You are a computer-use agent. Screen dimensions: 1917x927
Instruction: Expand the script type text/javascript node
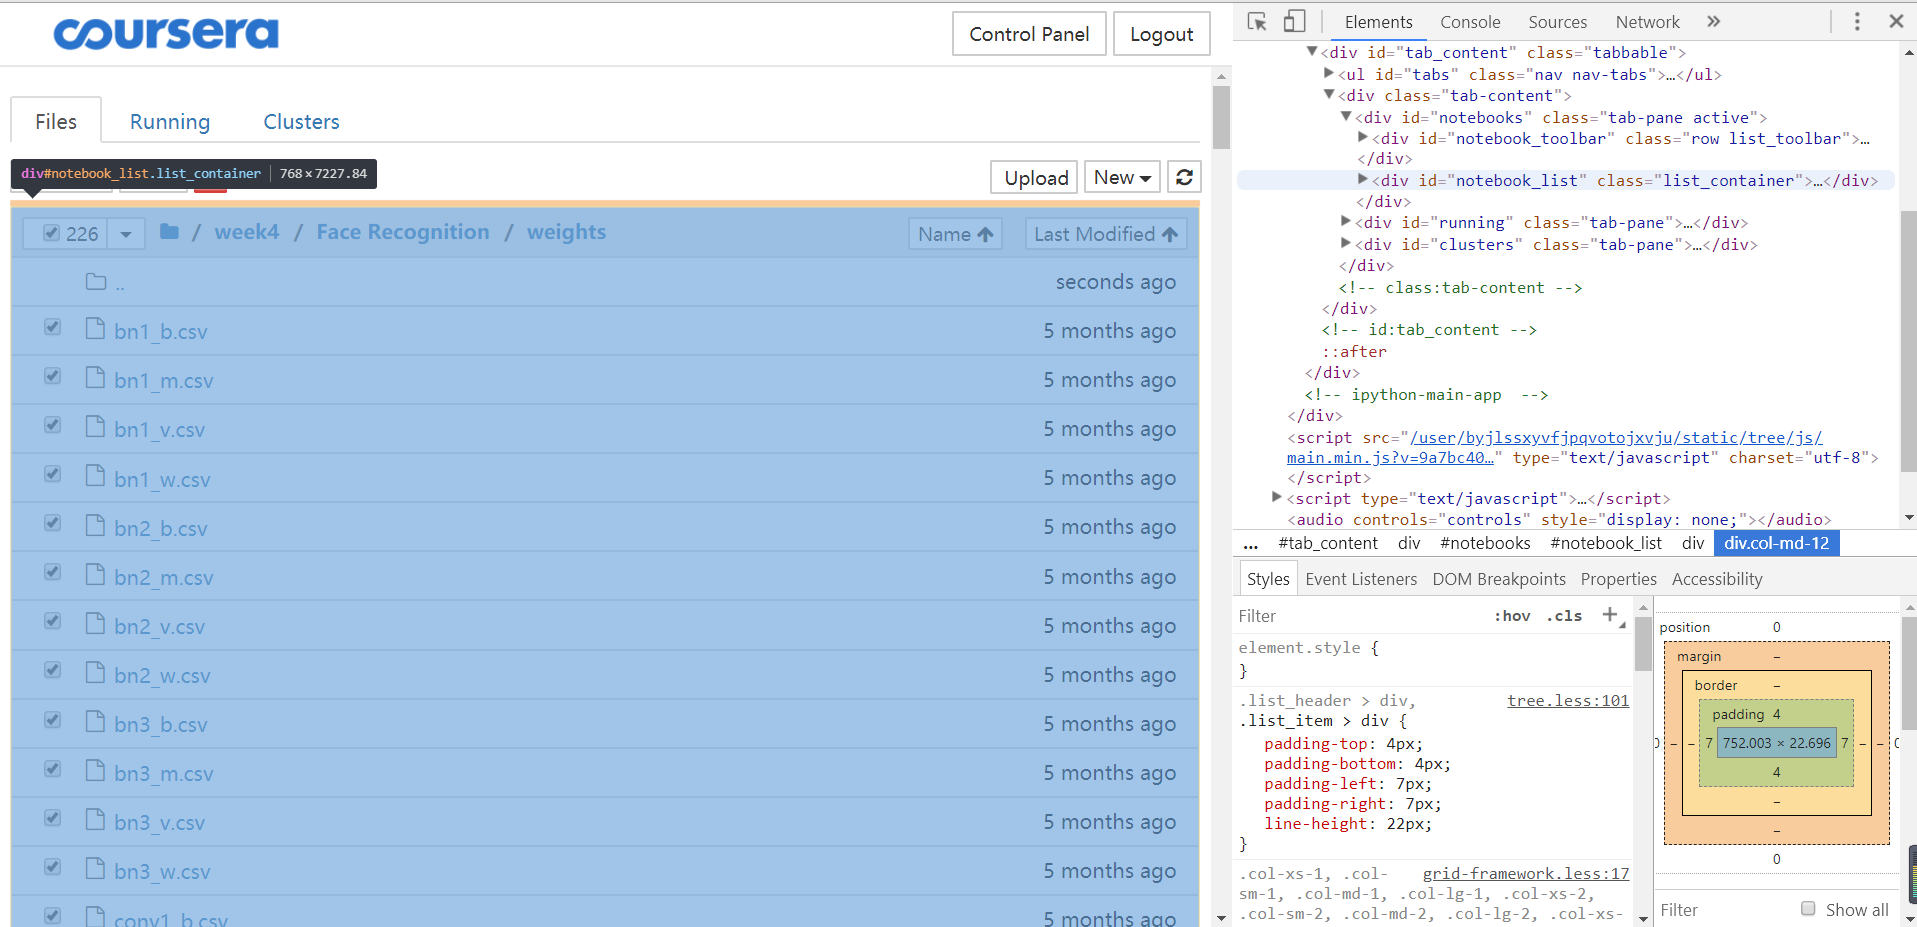(1277, 497)
